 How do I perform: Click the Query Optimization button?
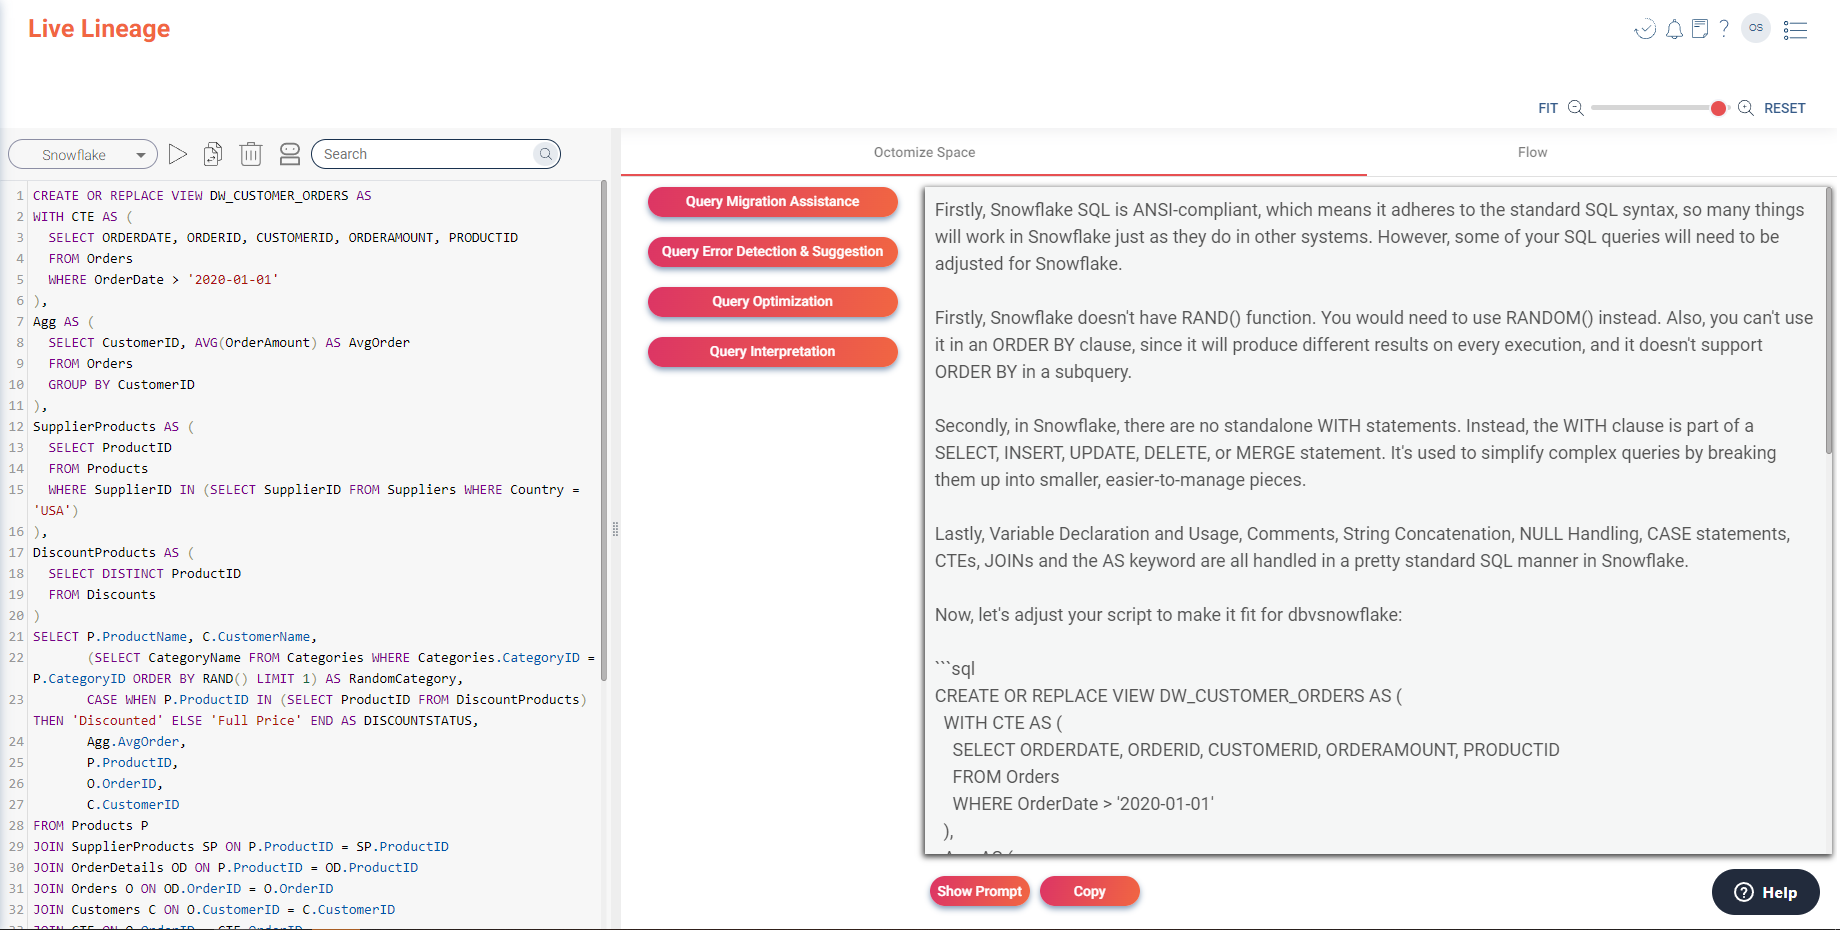click(772, 301)
